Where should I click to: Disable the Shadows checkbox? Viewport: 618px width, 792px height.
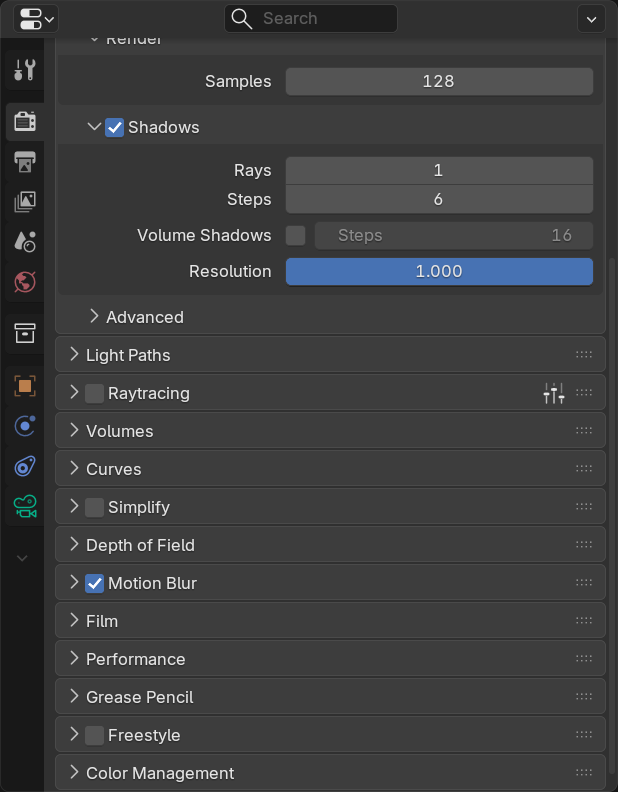(115, 127)
